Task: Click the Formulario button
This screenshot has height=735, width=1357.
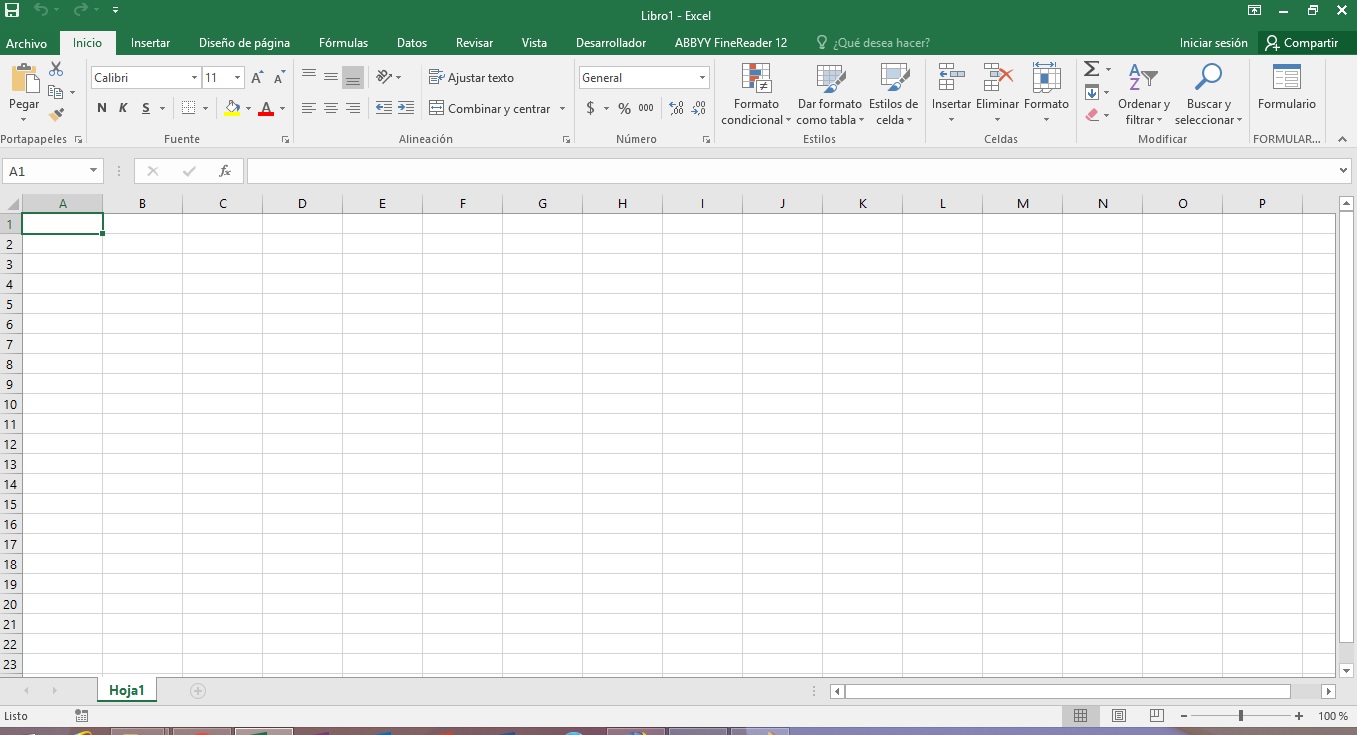Action: pyautogui.click(x=1286, y=94)
